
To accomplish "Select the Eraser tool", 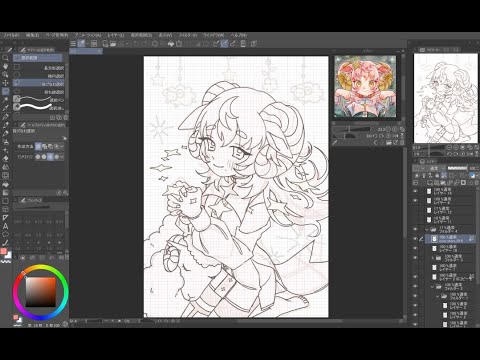I will tap(5, 159).
